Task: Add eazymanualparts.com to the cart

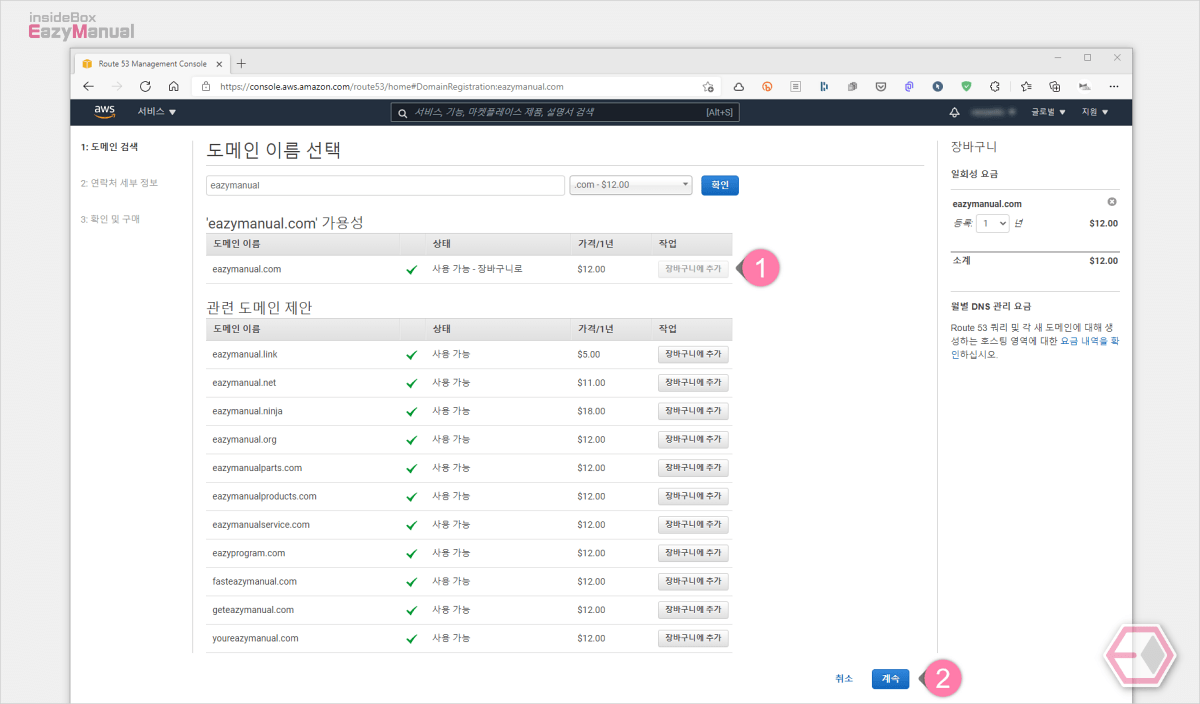Action: (693, 468)
